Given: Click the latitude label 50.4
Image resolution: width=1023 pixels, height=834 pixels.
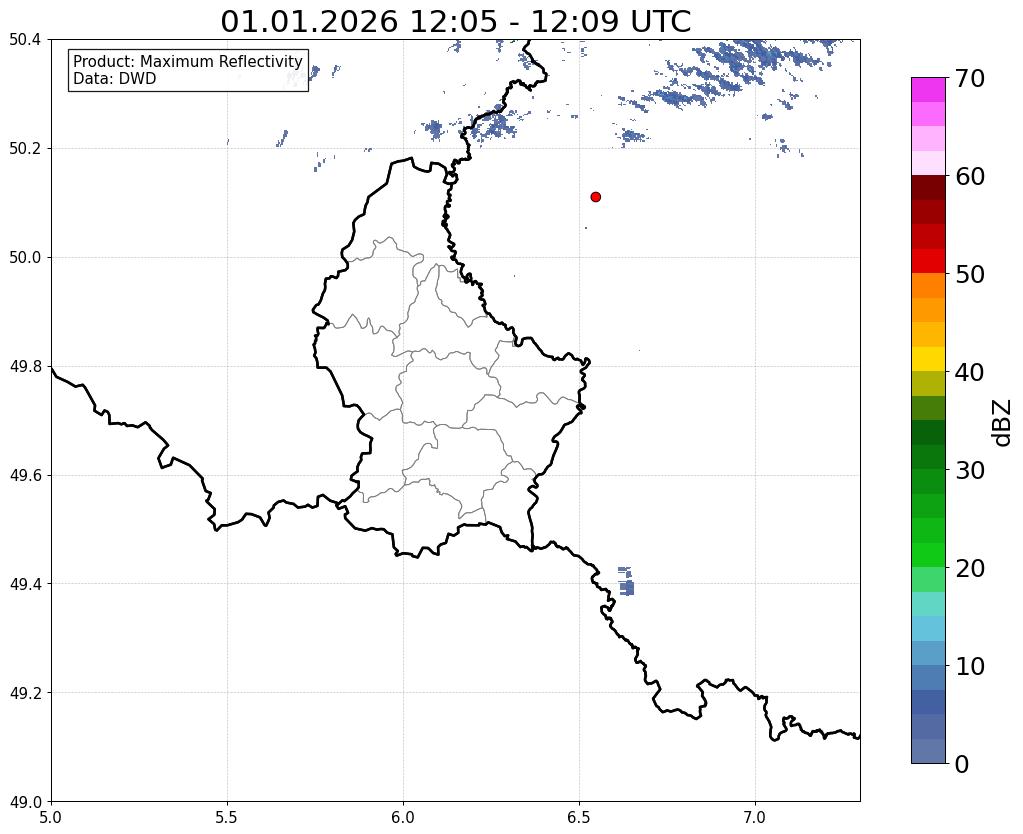Looking at the screenshot, I should (25, 40).
